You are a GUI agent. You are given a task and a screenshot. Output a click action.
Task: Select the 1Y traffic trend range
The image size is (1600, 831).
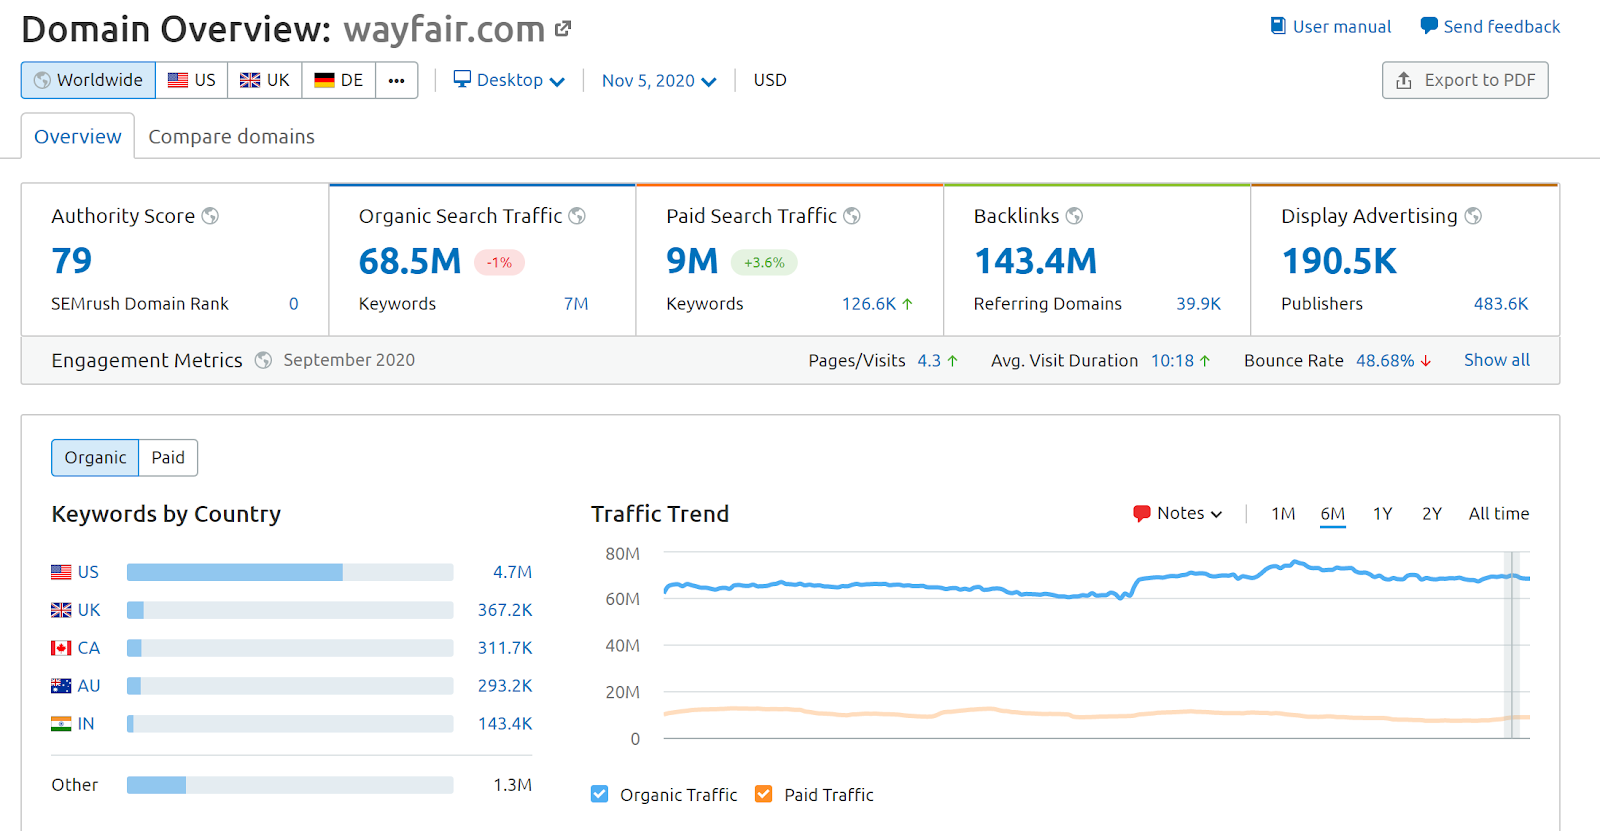point(1382,514)
